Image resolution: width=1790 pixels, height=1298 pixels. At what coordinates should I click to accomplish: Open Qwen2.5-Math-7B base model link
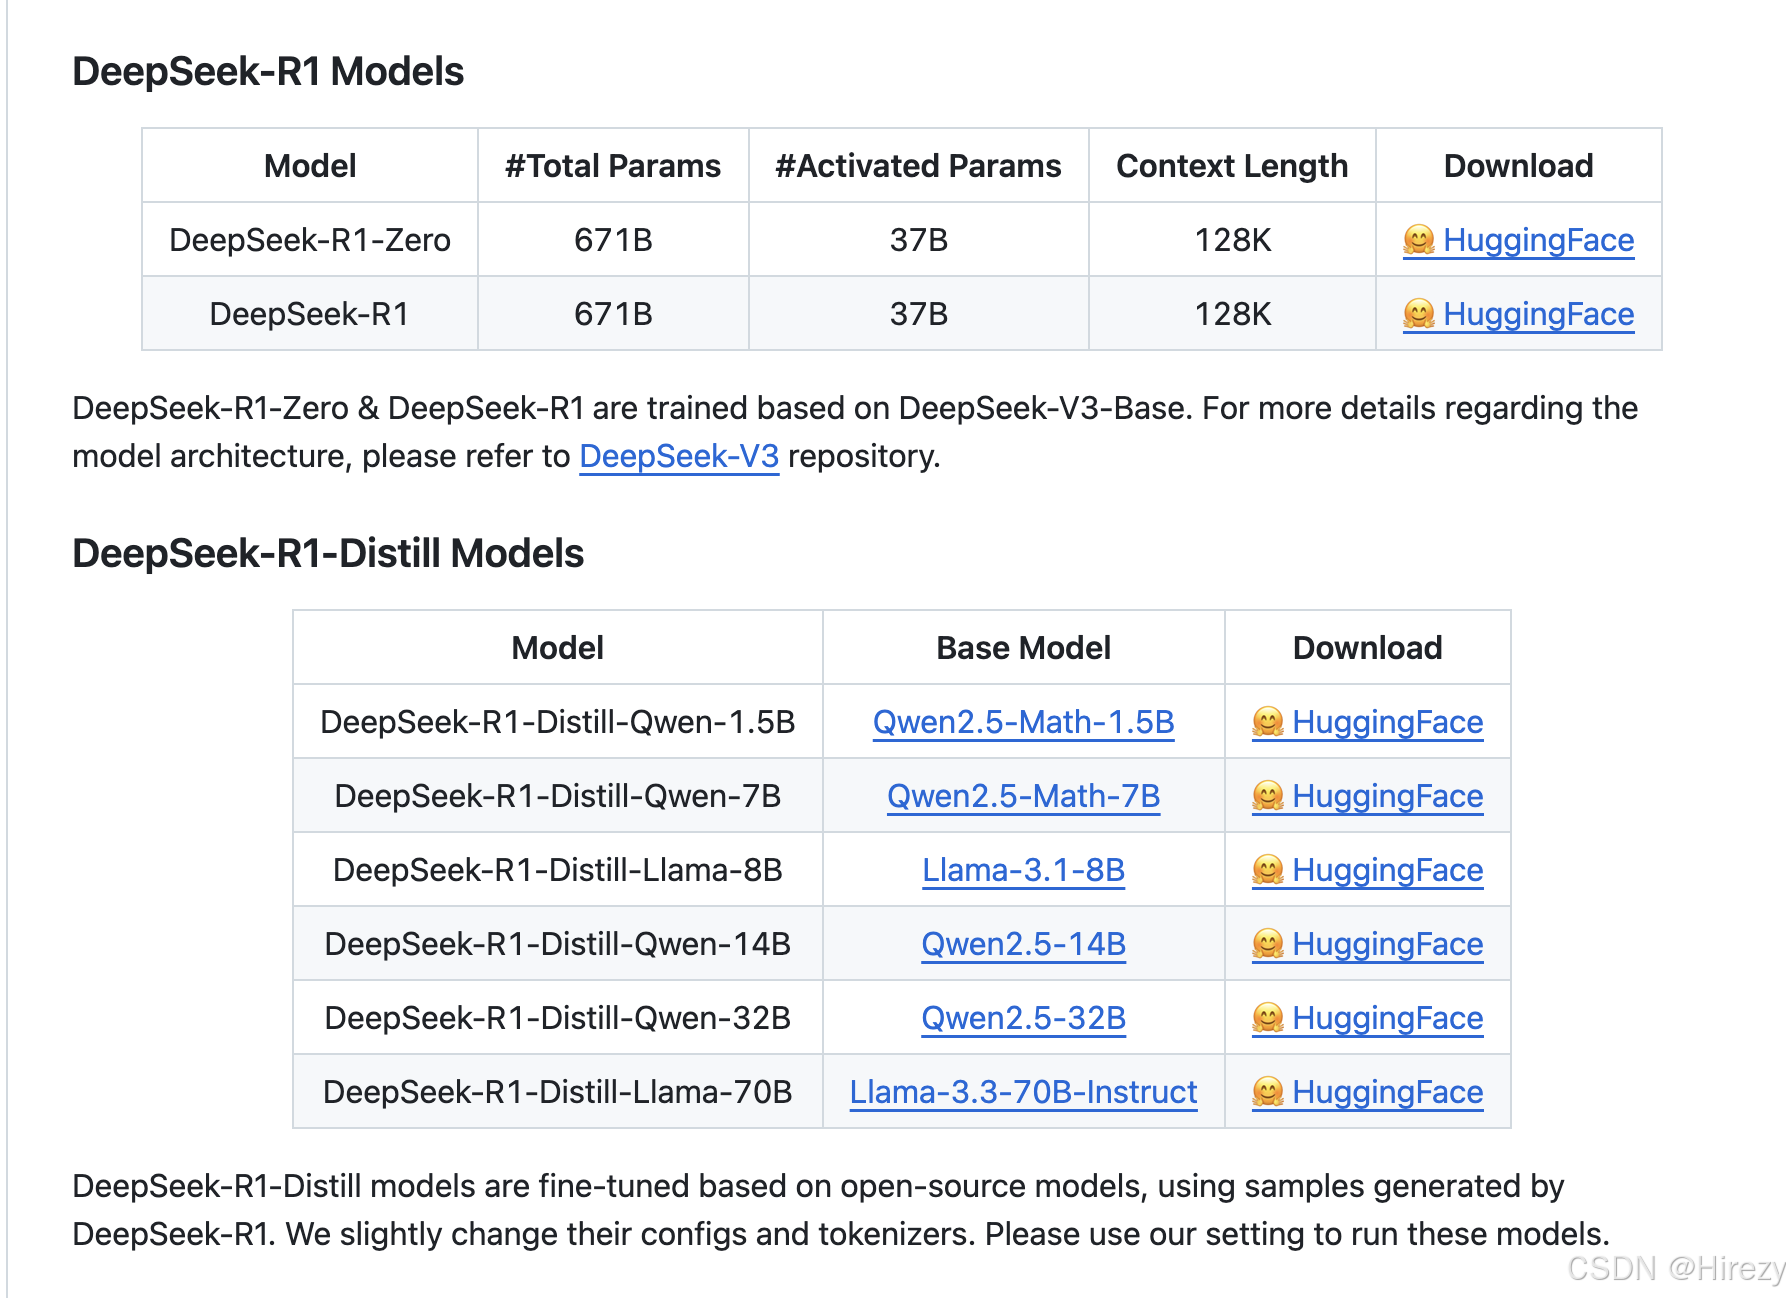pyautogui.click(x=1023, y=796)
